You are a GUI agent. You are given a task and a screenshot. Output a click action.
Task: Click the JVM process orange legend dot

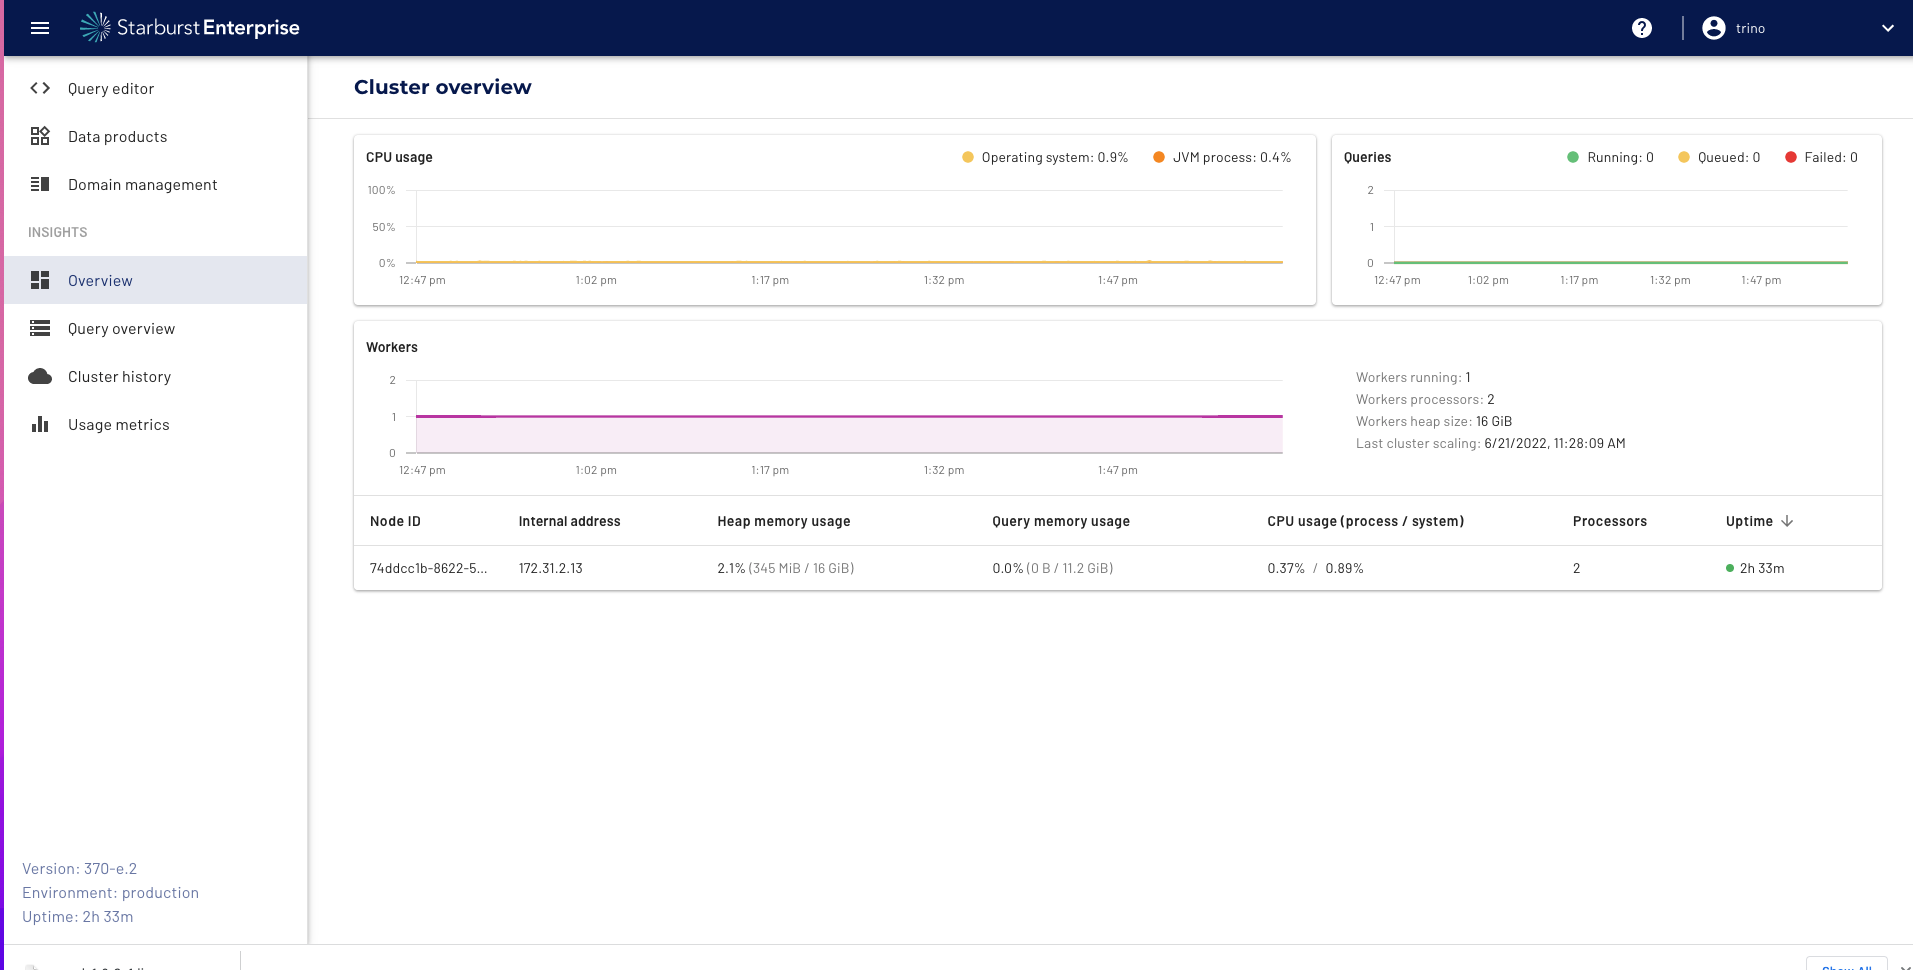click(1159, 157)
